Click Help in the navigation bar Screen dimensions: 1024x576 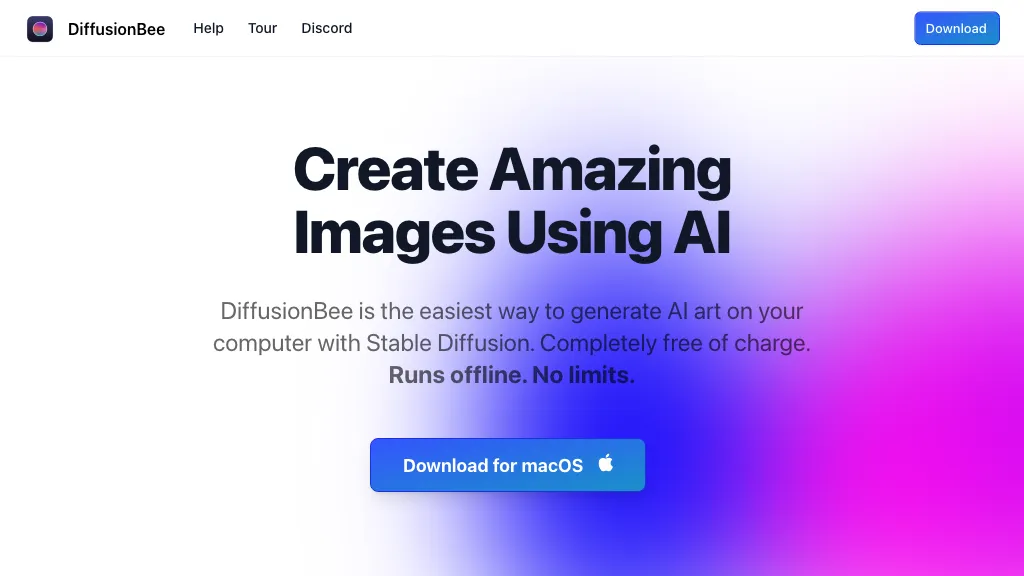pos(208,28)
